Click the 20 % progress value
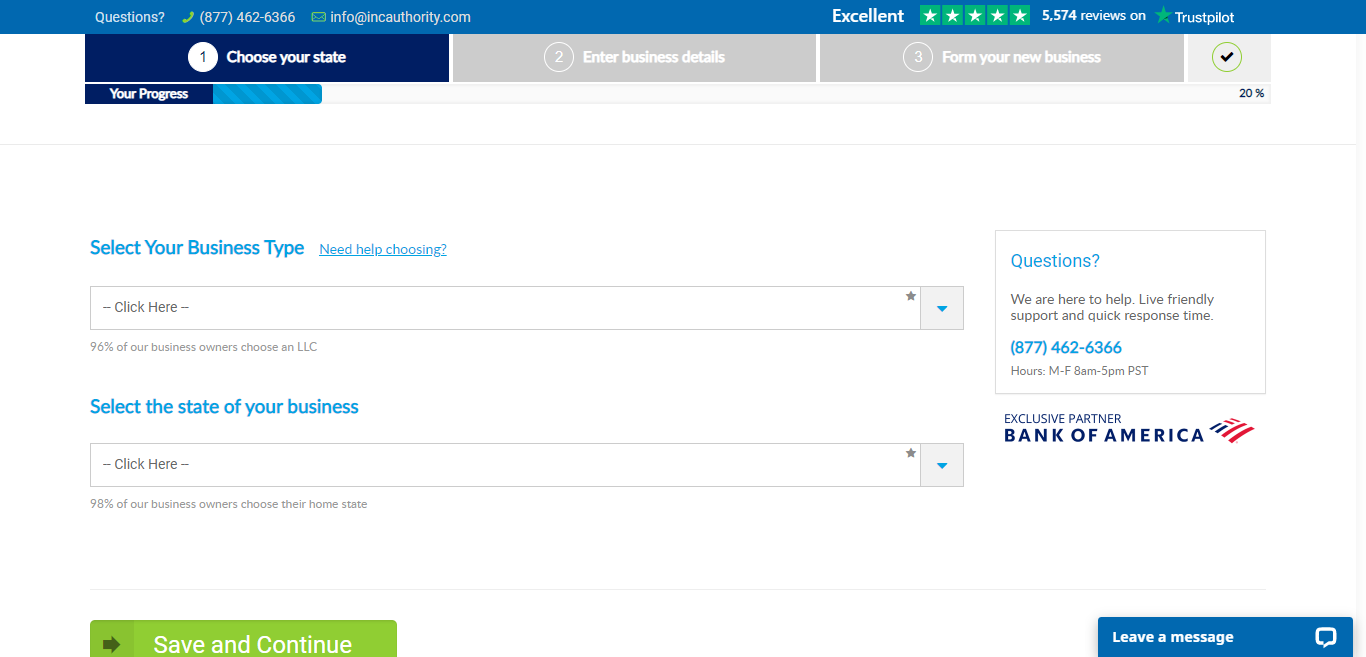 coord(1252,93)
